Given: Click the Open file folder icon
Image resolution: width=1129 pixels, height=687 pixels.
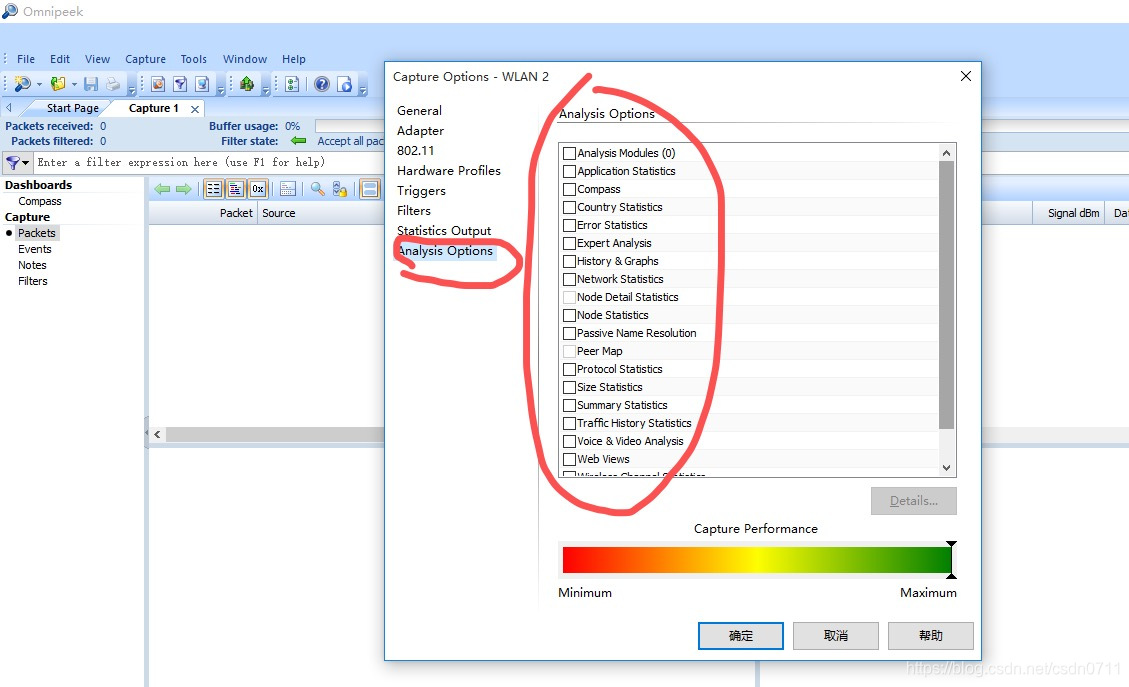Looking at the screenshot, I should pos(58,84).
